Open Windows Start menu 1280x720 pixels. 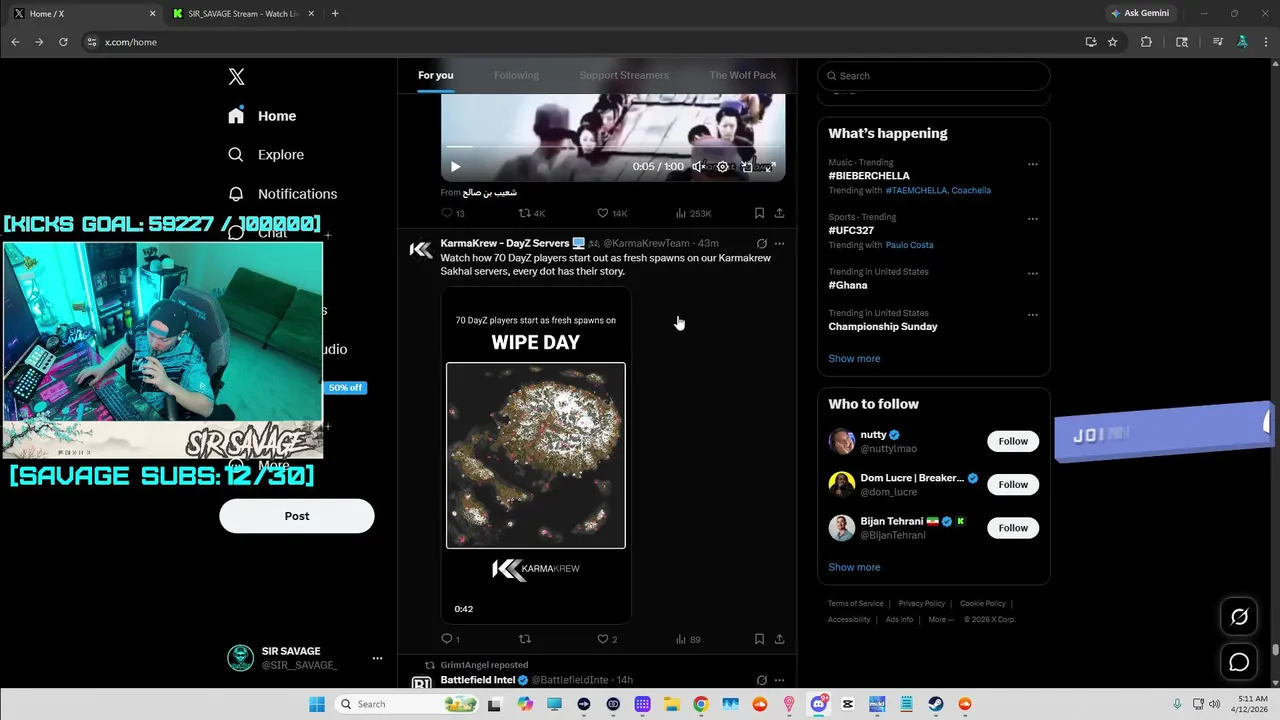317,704
